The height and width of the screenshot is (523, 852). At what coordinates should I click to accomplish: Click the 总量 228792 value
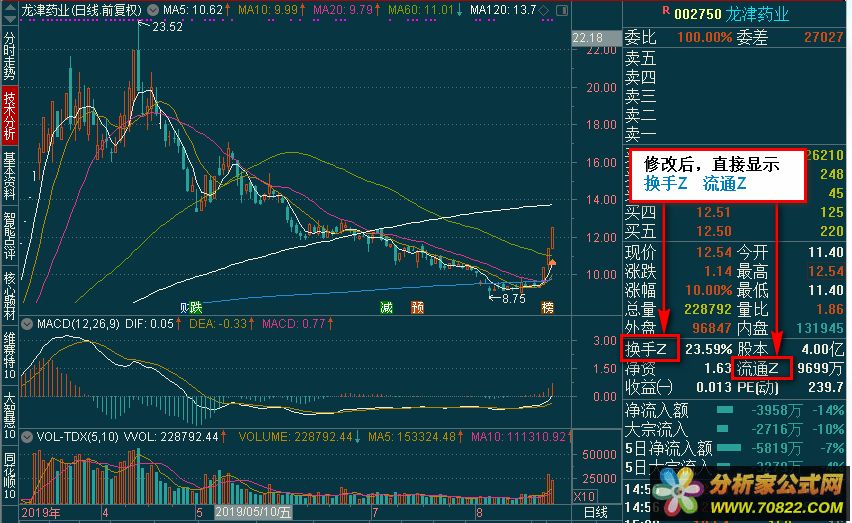pos(708,309)
